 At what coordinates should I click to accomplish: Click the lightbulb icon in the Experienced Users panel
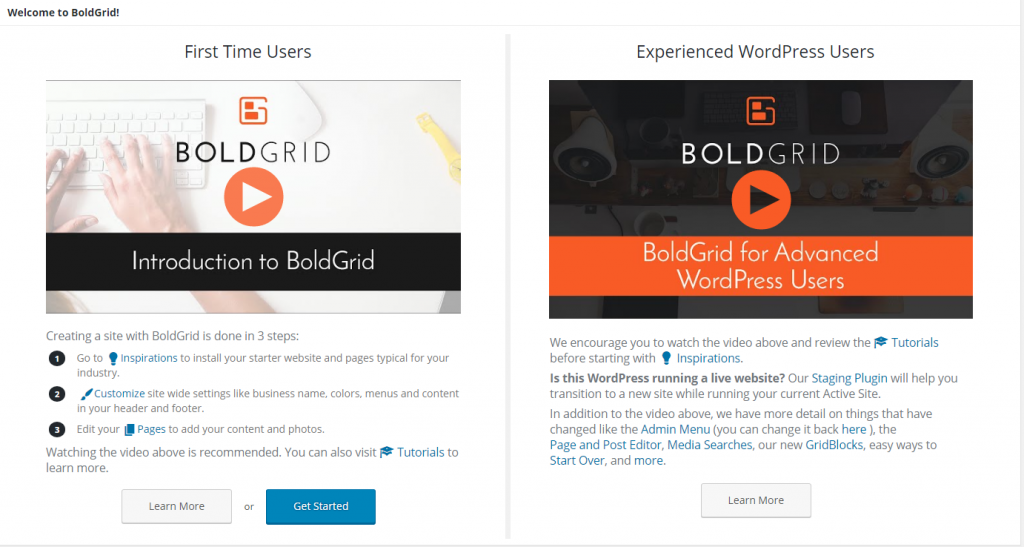(666, 358)
